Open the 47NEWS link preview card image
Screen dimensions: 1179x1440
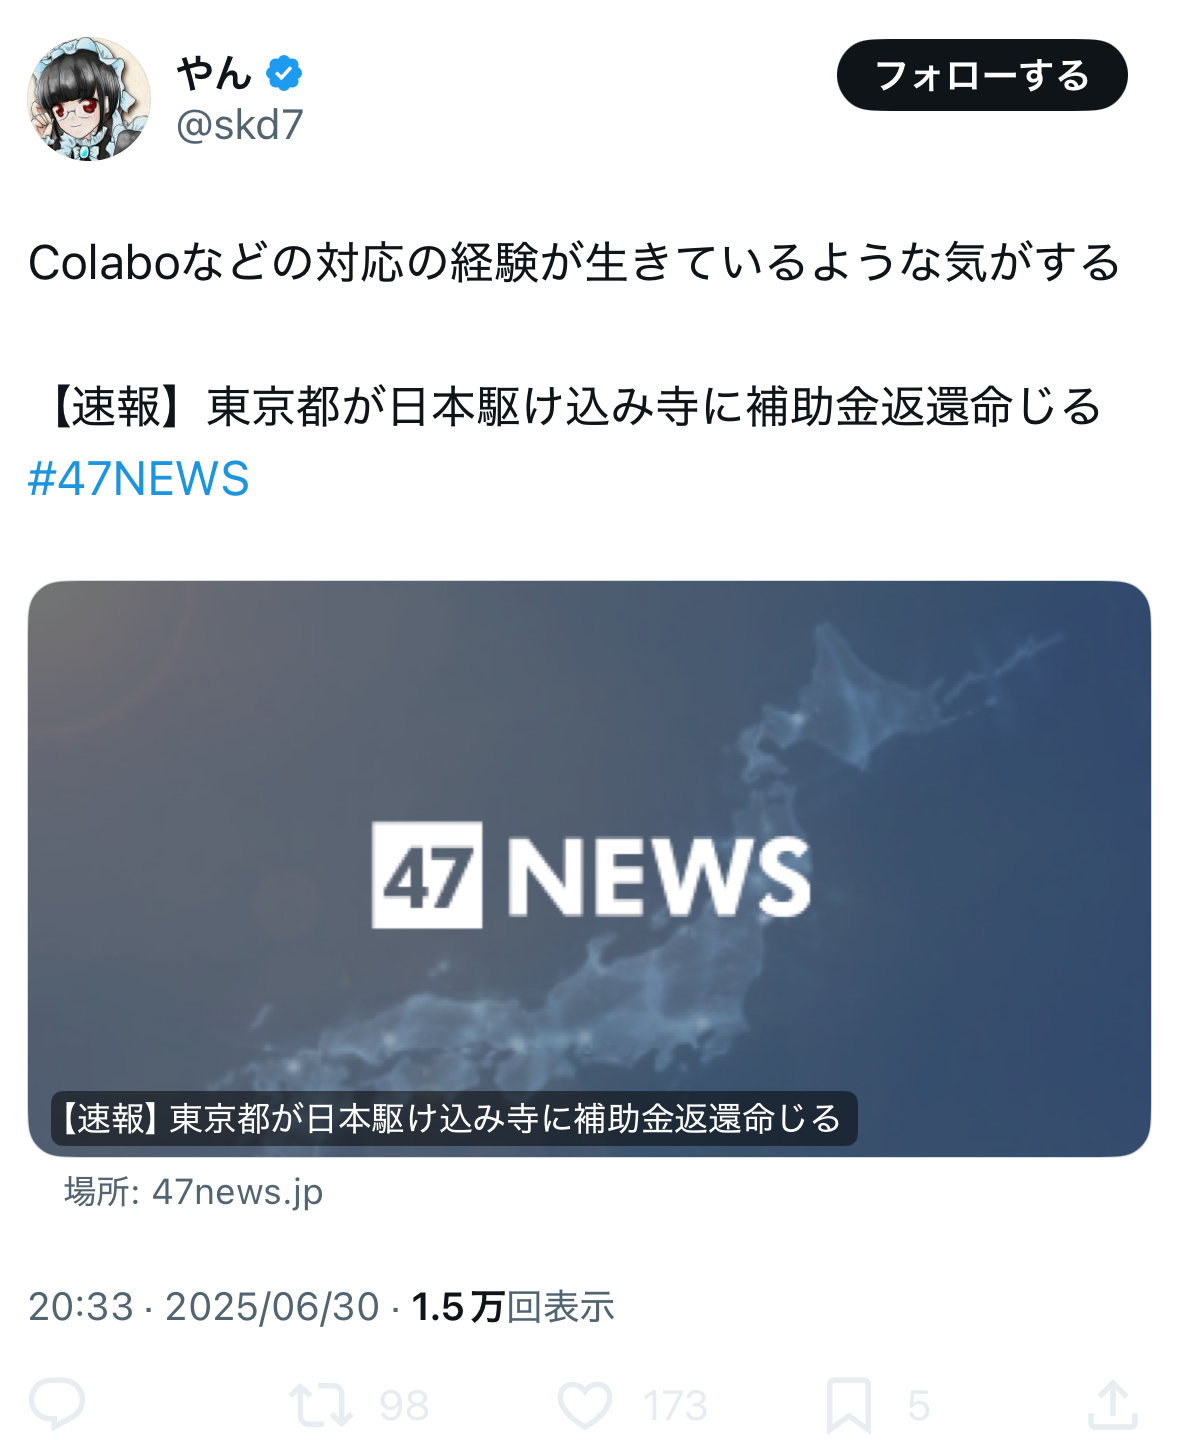click(589, 868)
